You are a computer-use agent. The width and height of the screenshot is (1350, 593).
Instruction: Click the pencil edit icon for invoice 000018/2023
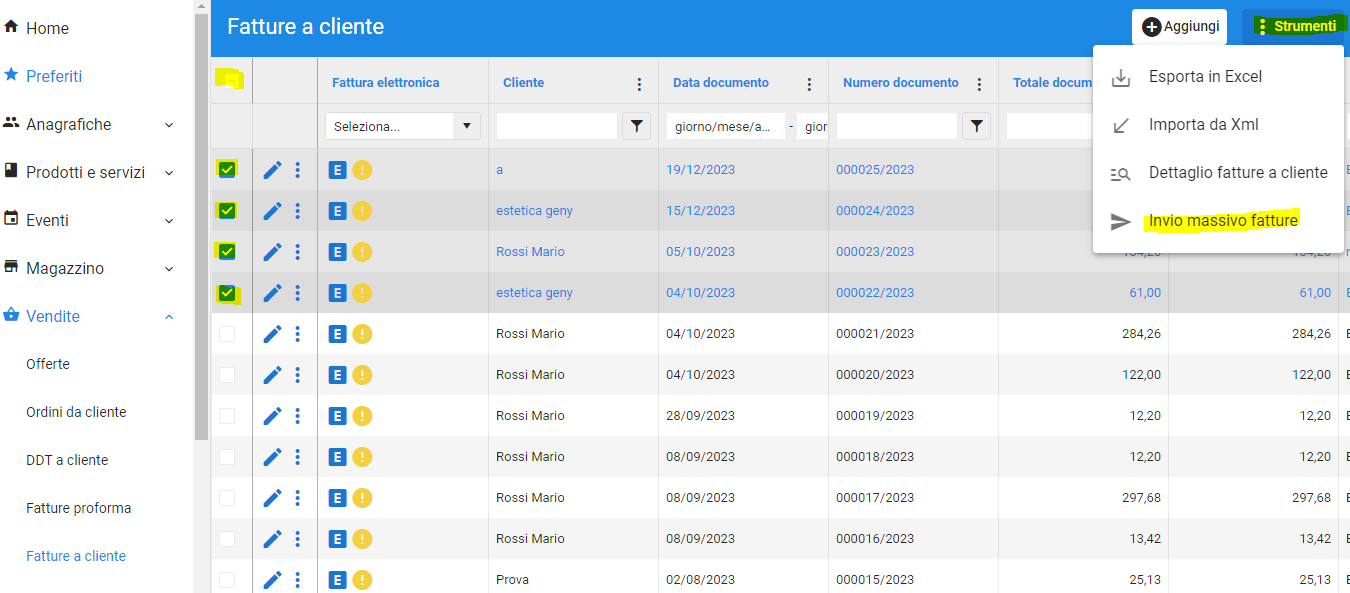(x=272, y=457)
